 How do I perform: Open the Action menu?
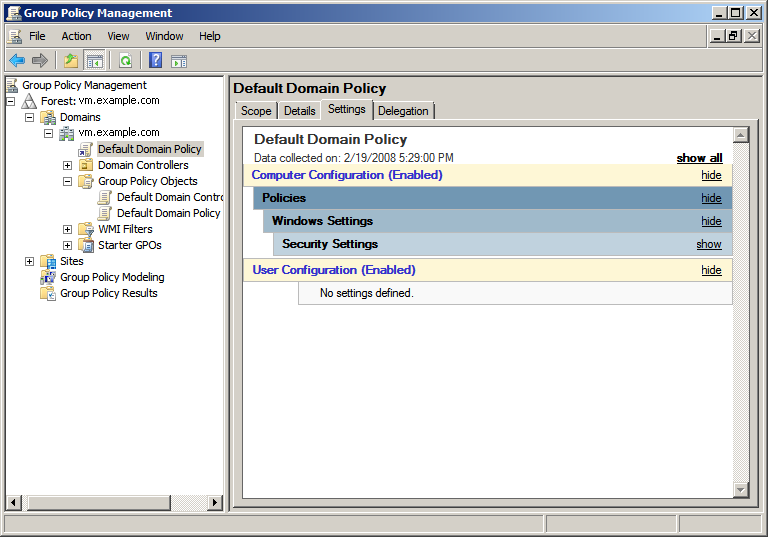76,36
